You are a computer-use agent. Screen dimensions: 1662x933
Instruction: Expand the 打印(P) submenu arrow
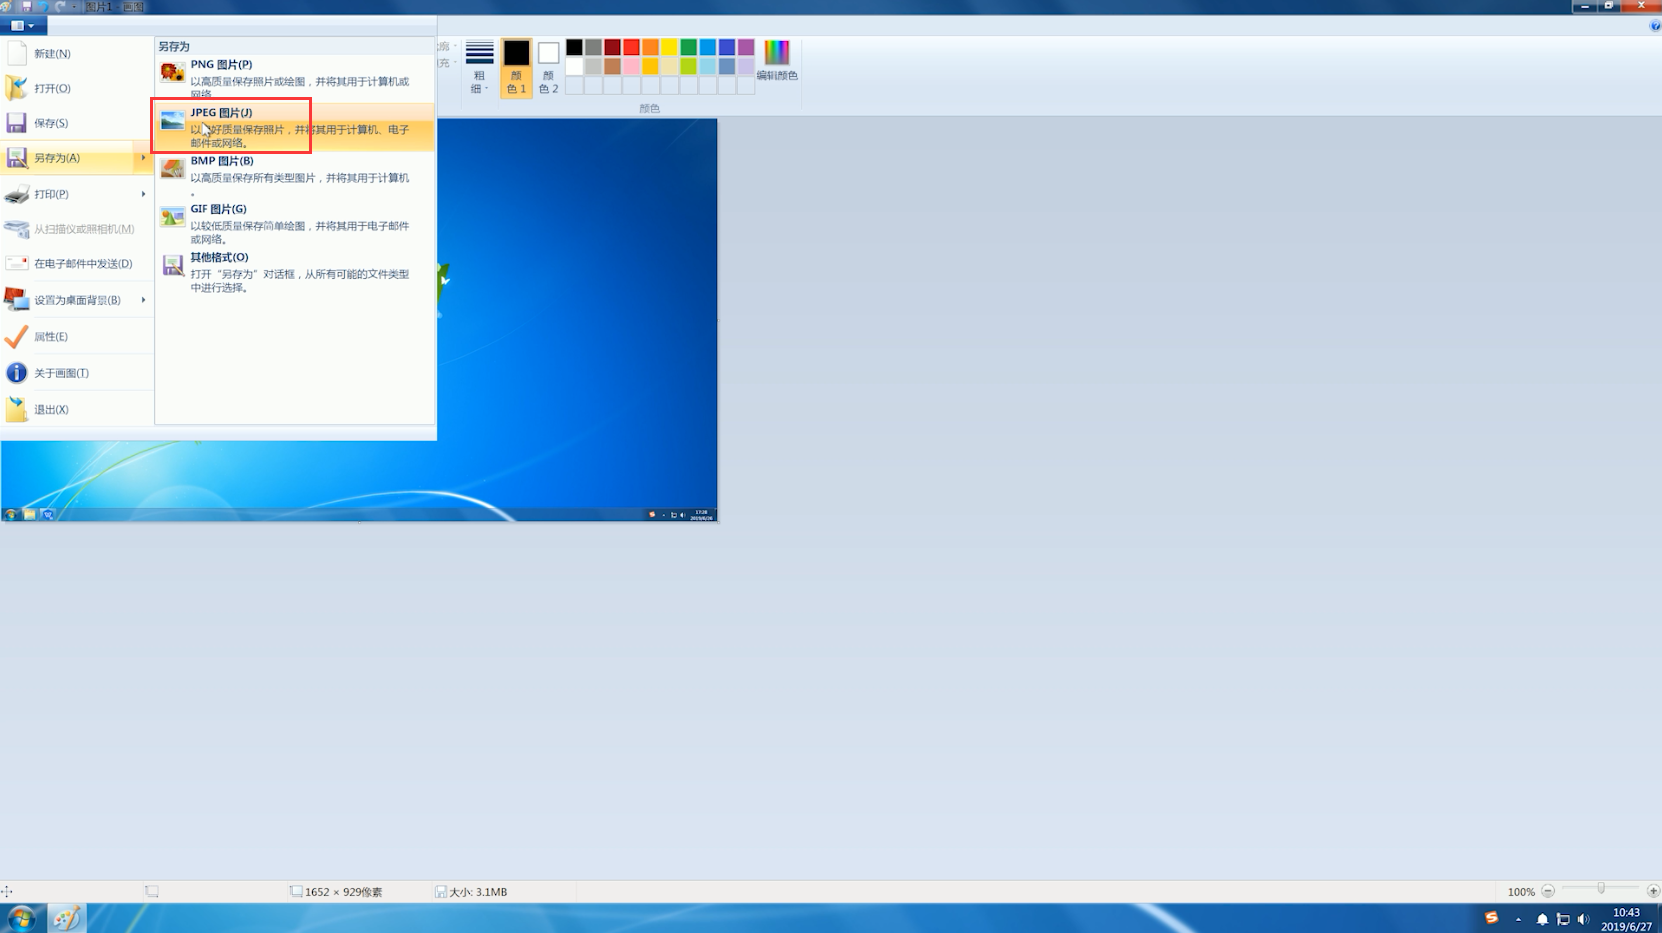click(x=143, y=194)
